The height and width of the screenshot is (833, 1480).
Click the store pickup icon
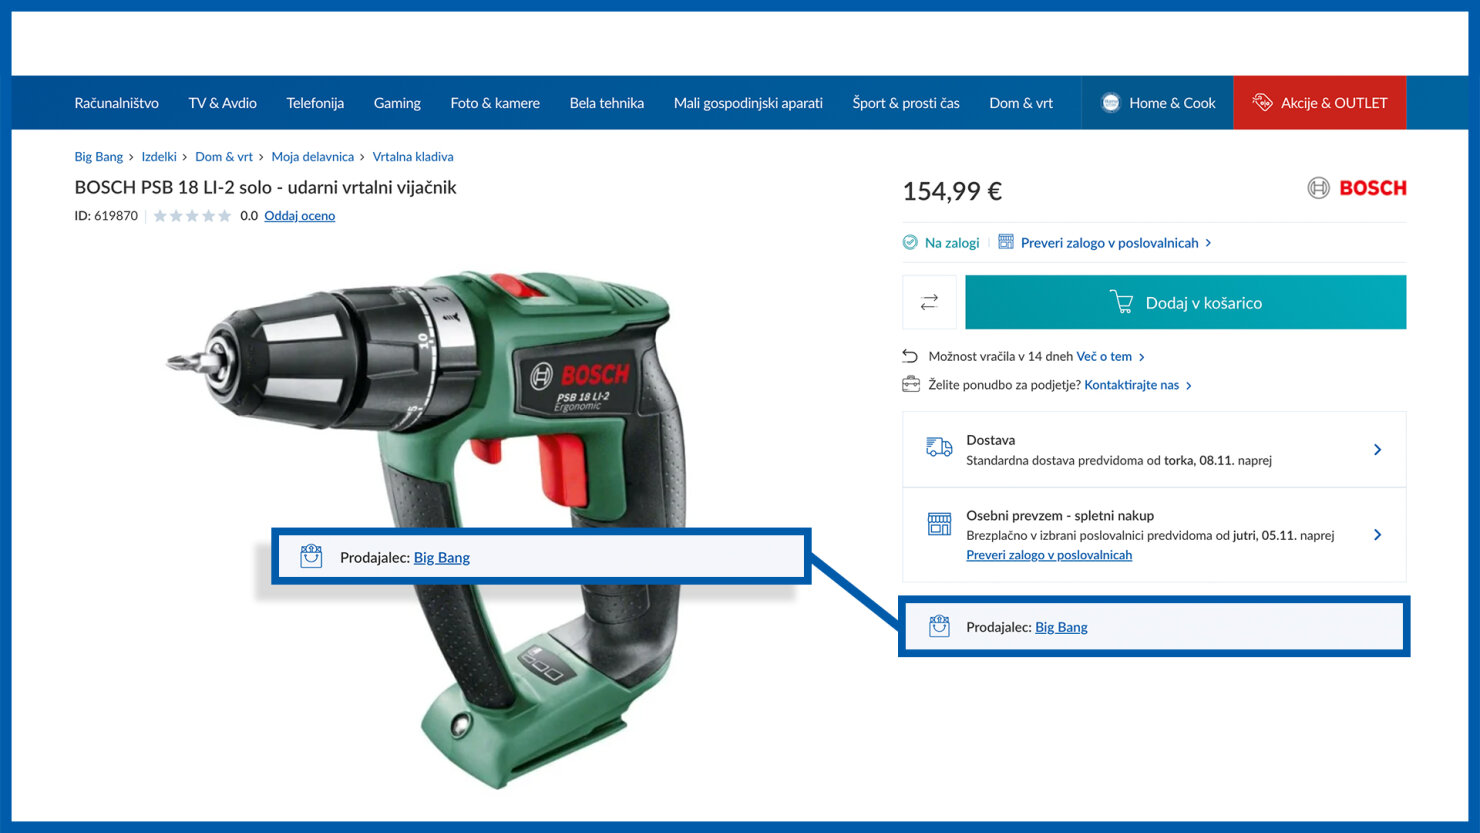(939, 524)
